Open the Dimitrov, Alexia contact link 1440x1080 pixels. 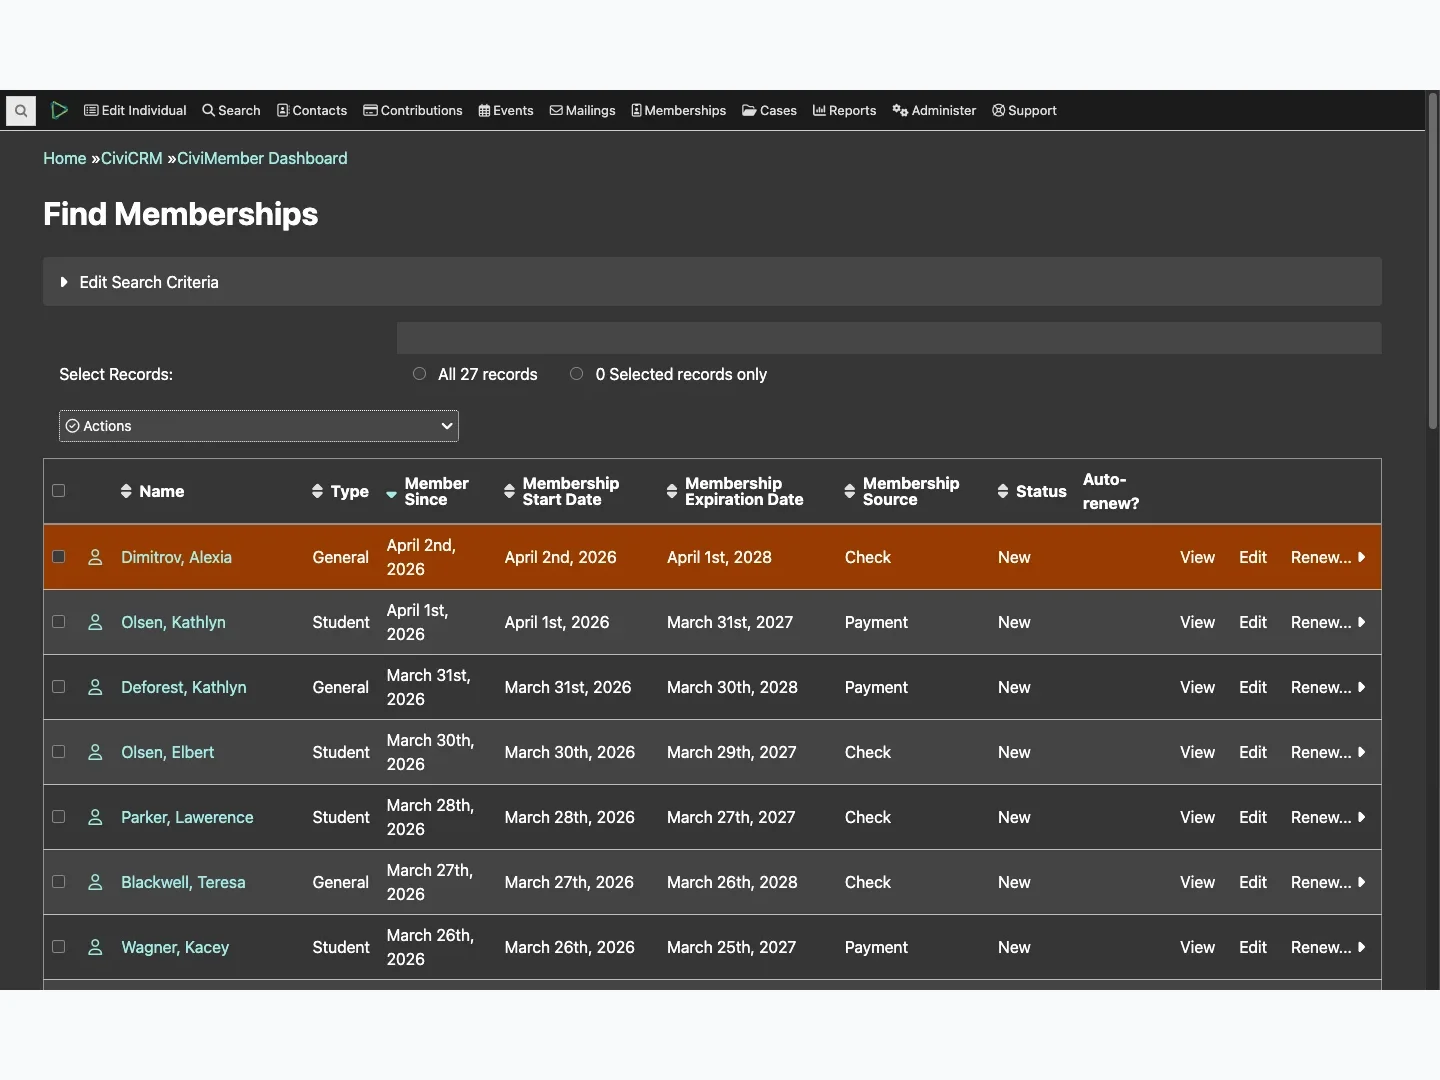point(176,557)
